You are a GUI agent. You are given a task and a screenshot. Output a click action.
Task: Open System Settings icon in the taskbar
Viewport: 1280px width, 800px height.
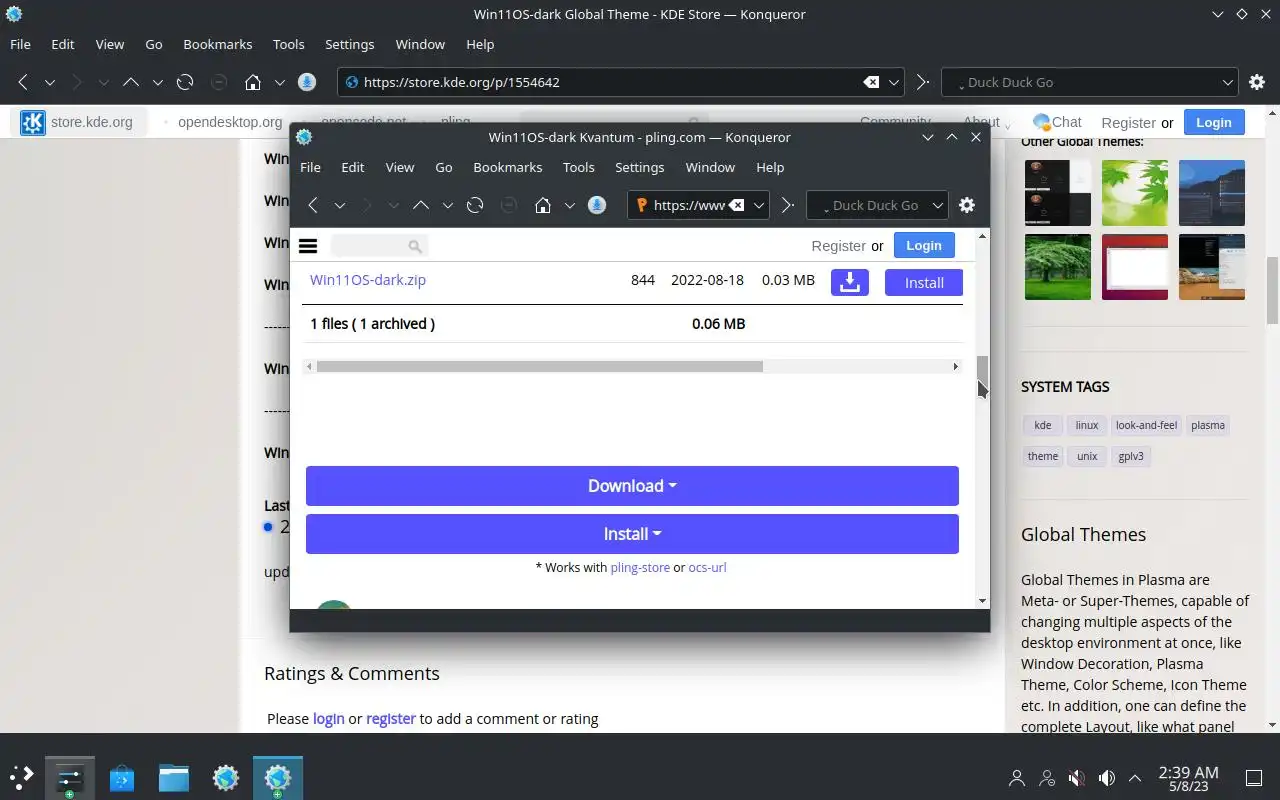point(70,777)
